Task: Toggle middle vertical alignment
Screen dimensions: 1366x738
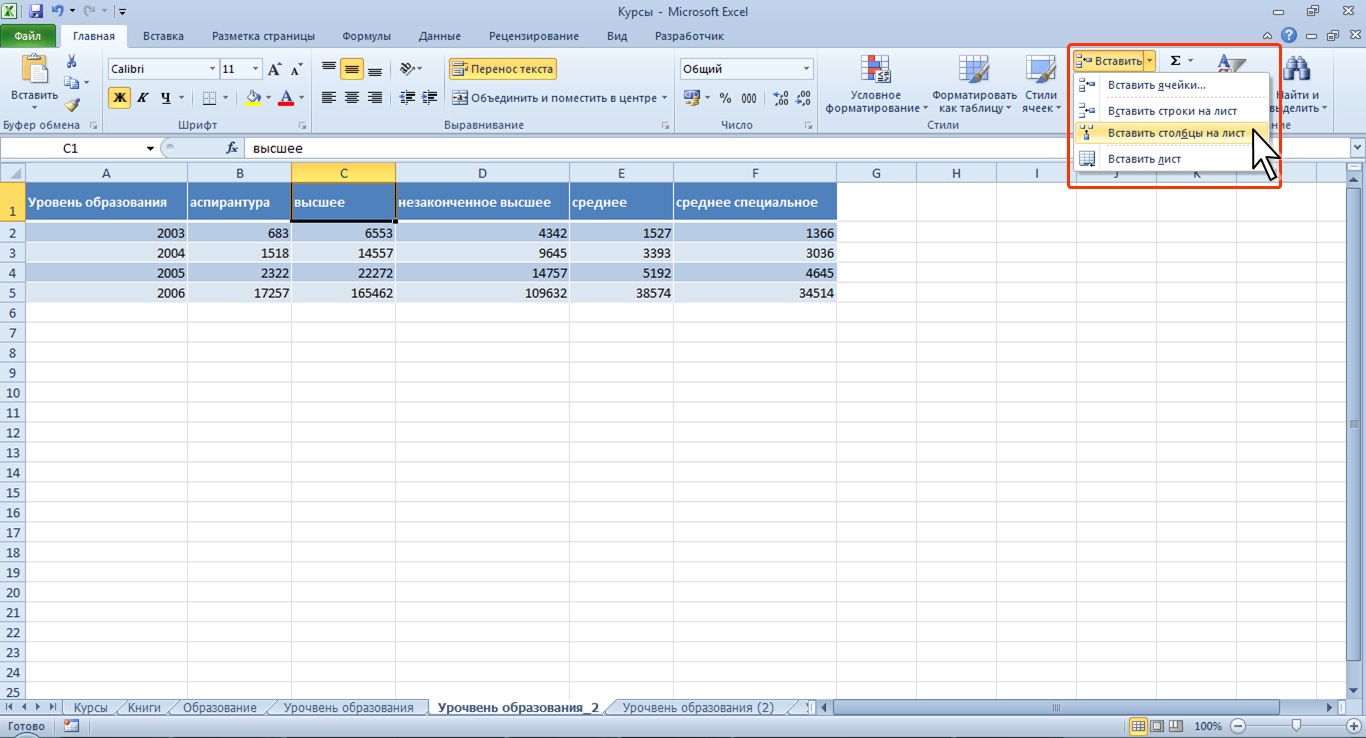Action: click(352, 69)
